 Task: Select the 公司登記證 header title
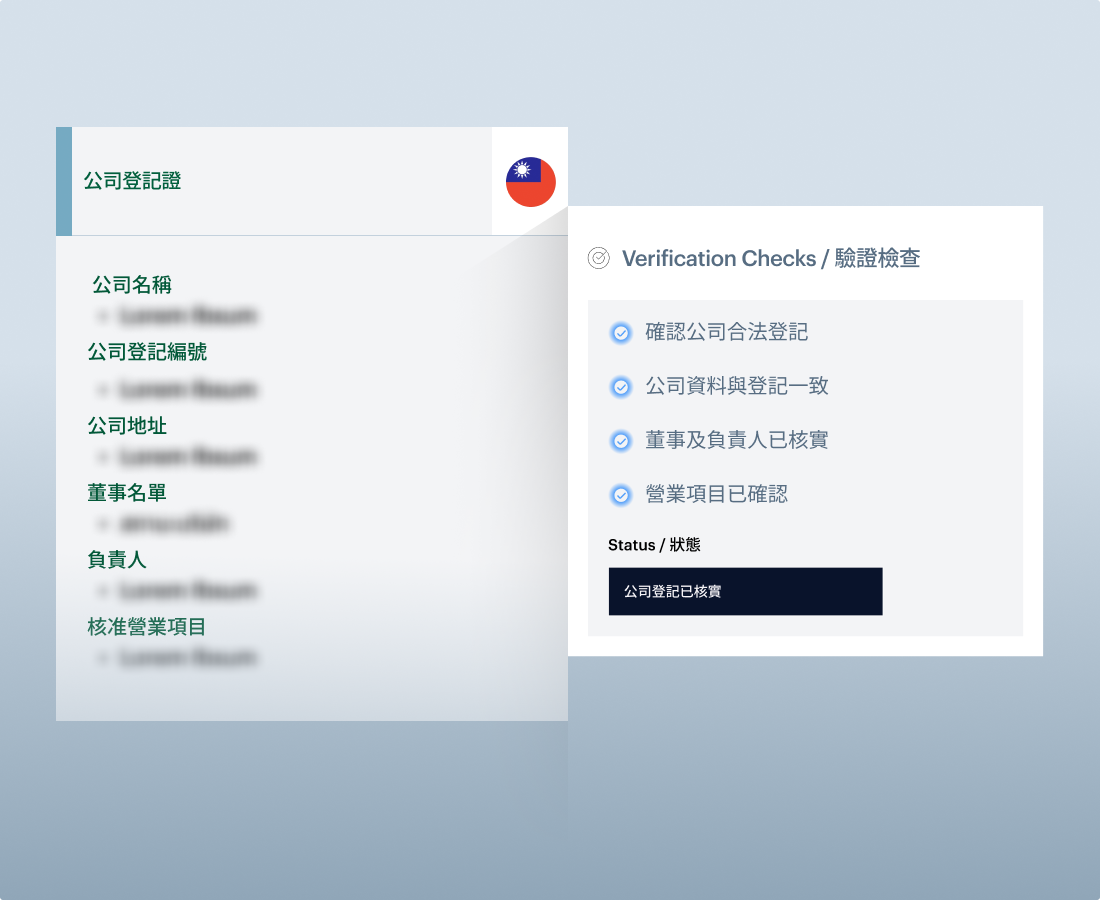click(132, 181)
